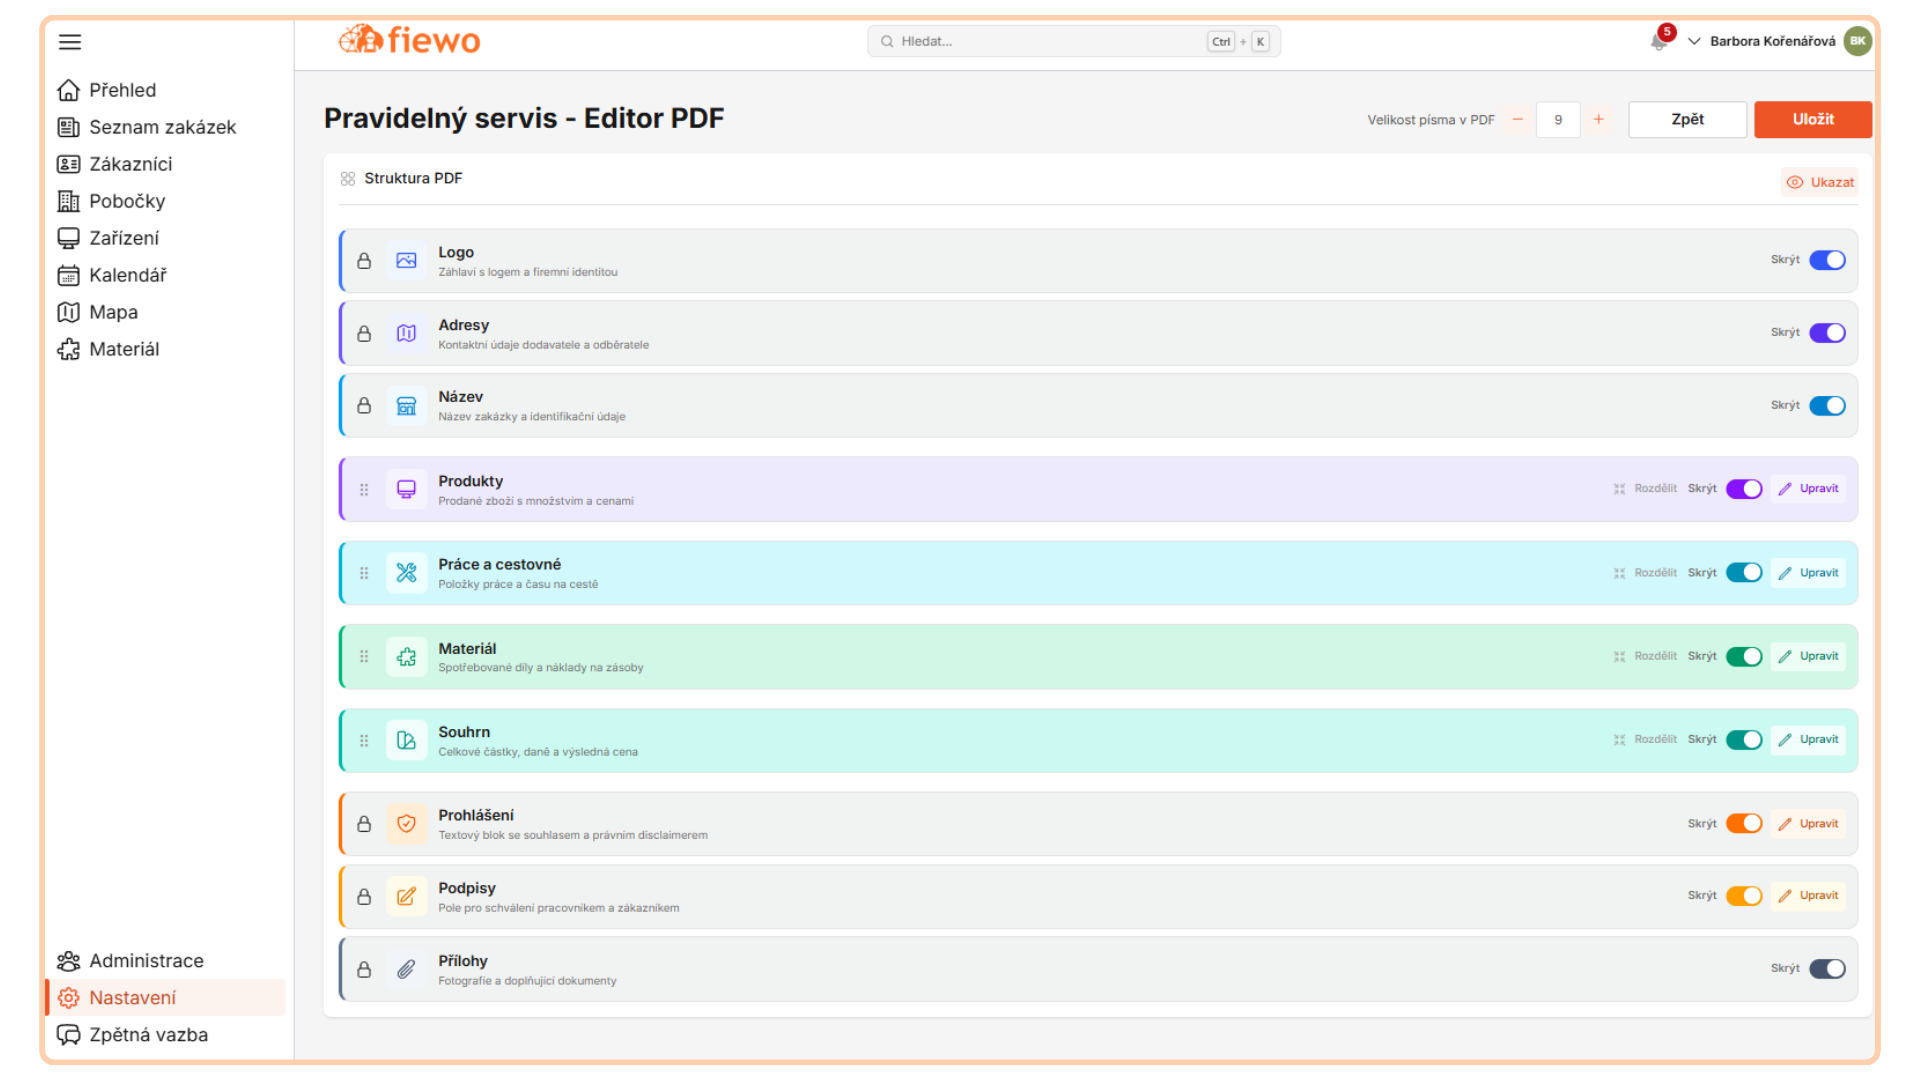Increase PDF font size with plus
Viewport: 1920px width, 1080px height.
tap(1599, 120)
